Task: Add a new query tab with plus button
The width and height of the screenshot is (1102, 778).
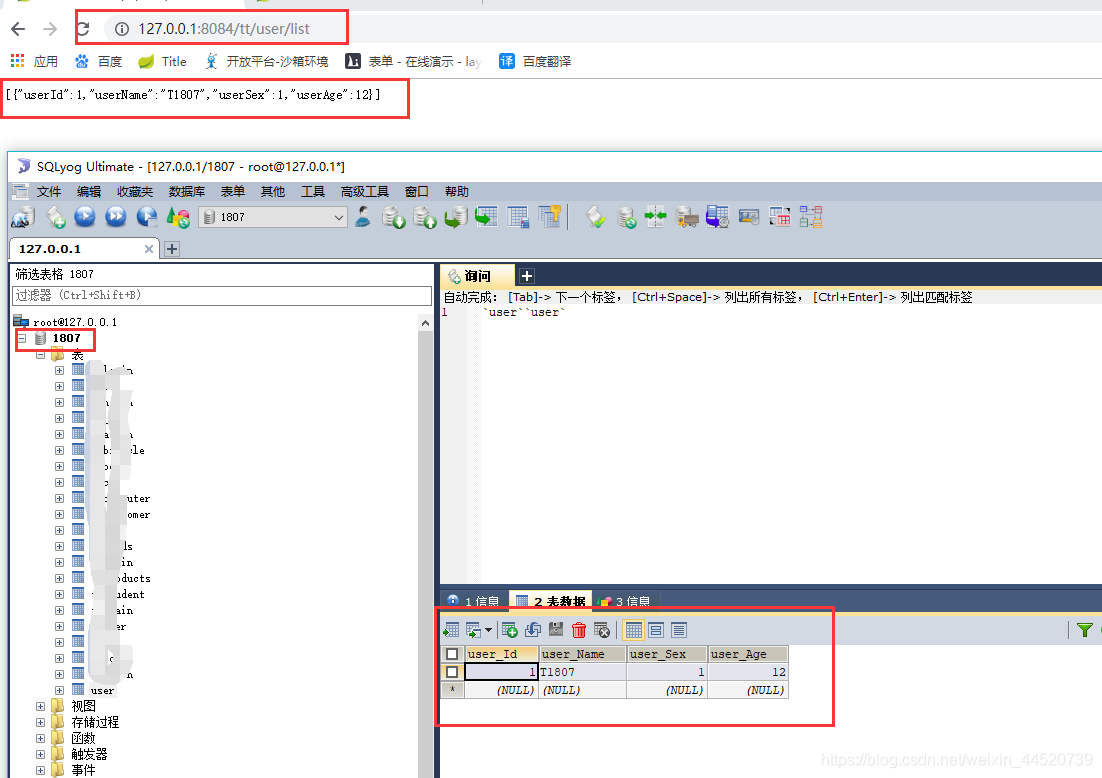Action: [527, 276]
